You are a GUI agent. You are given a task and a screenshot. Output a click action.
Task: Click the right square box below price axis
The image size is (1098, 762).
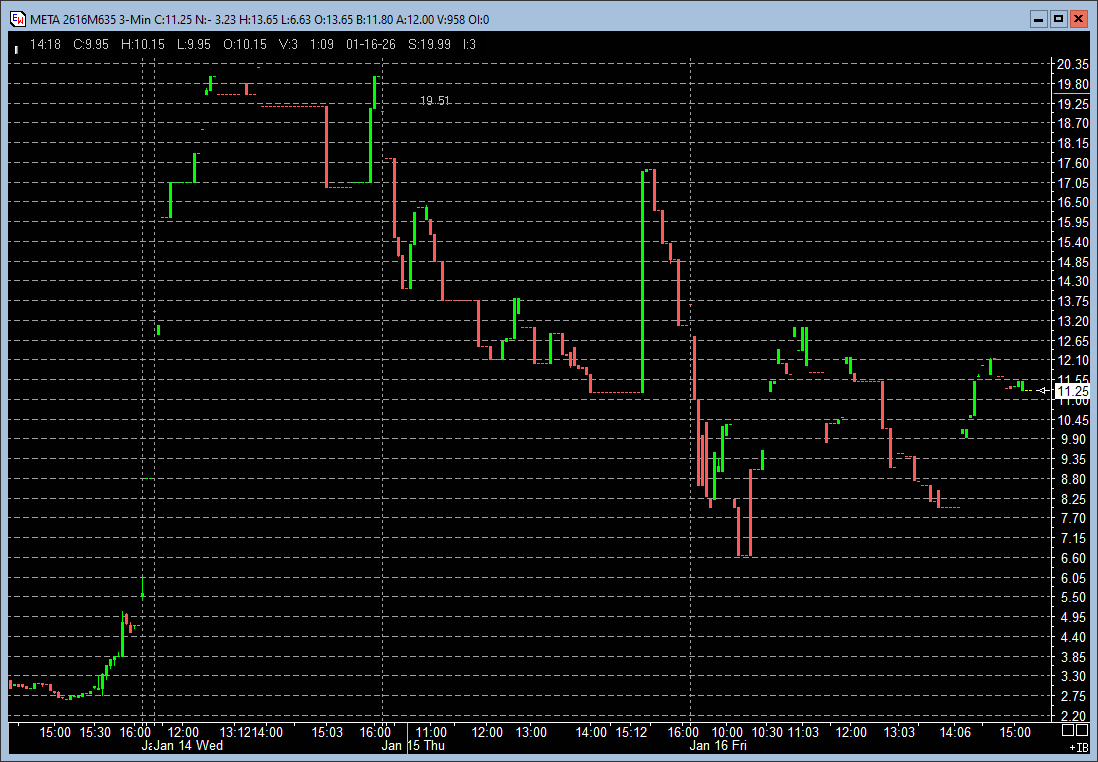pyautogui.click(x=1081, y=731)
